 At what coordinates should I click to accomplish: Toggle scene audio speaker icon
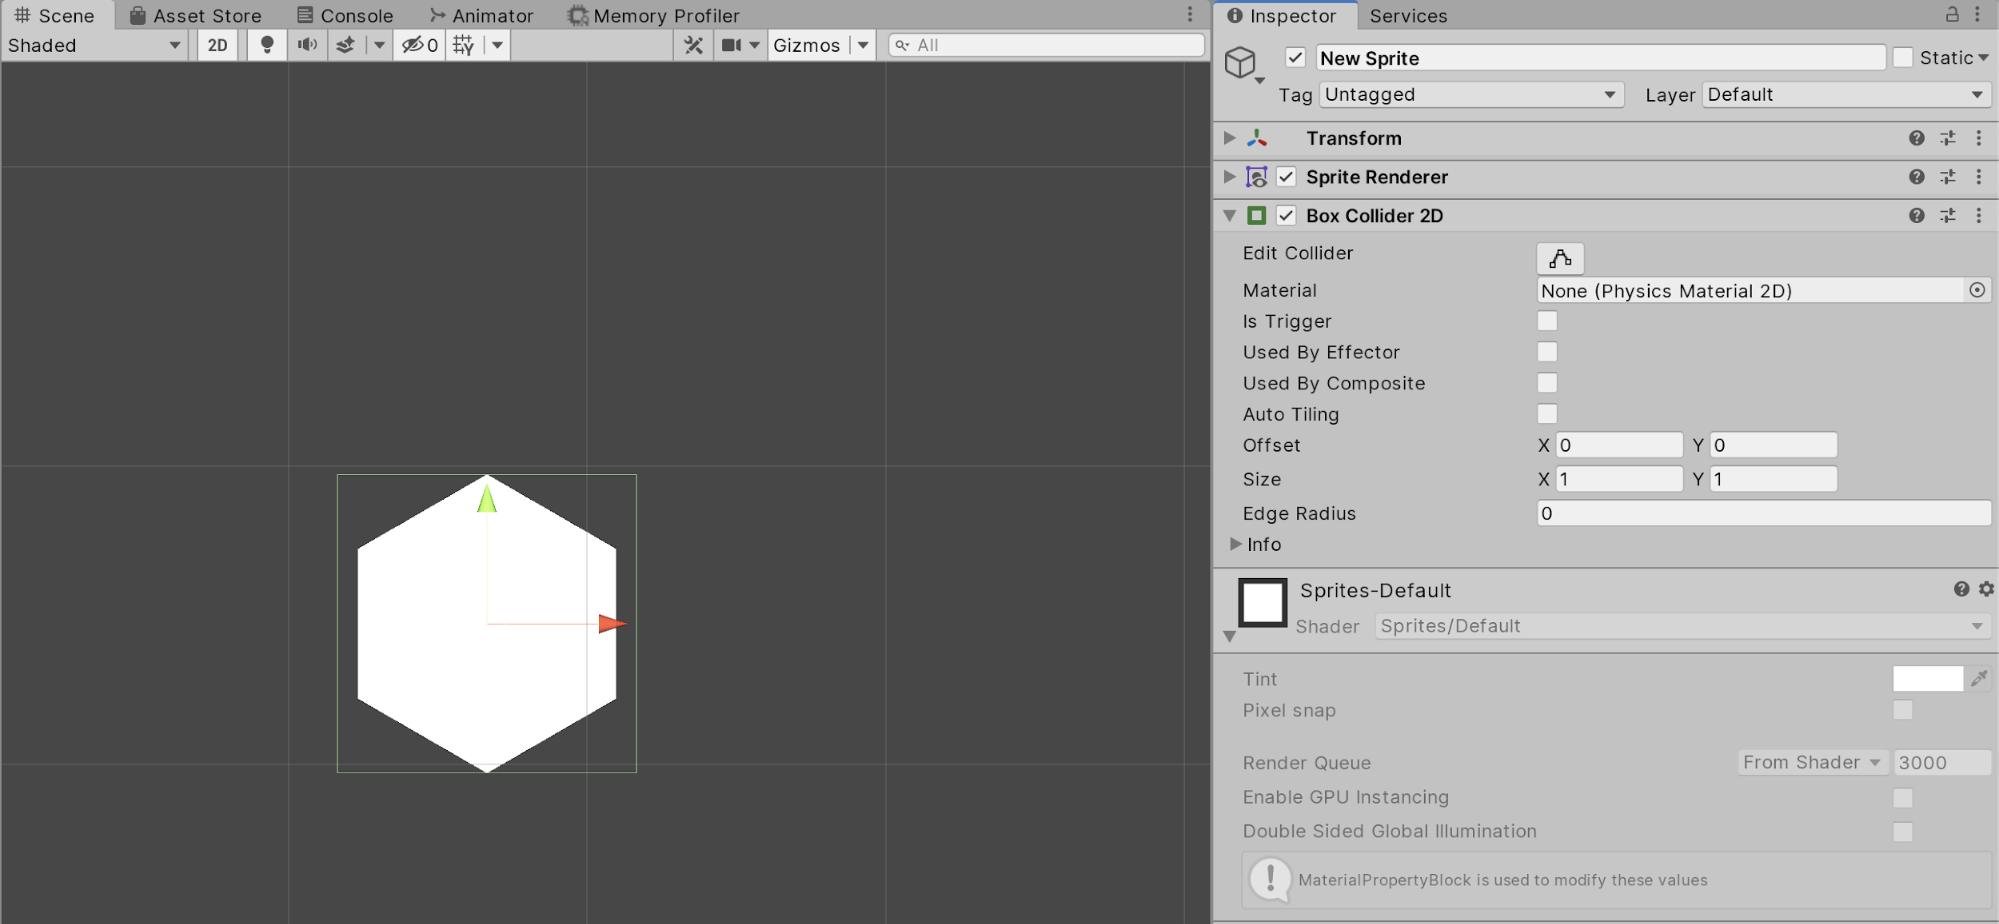307,45
